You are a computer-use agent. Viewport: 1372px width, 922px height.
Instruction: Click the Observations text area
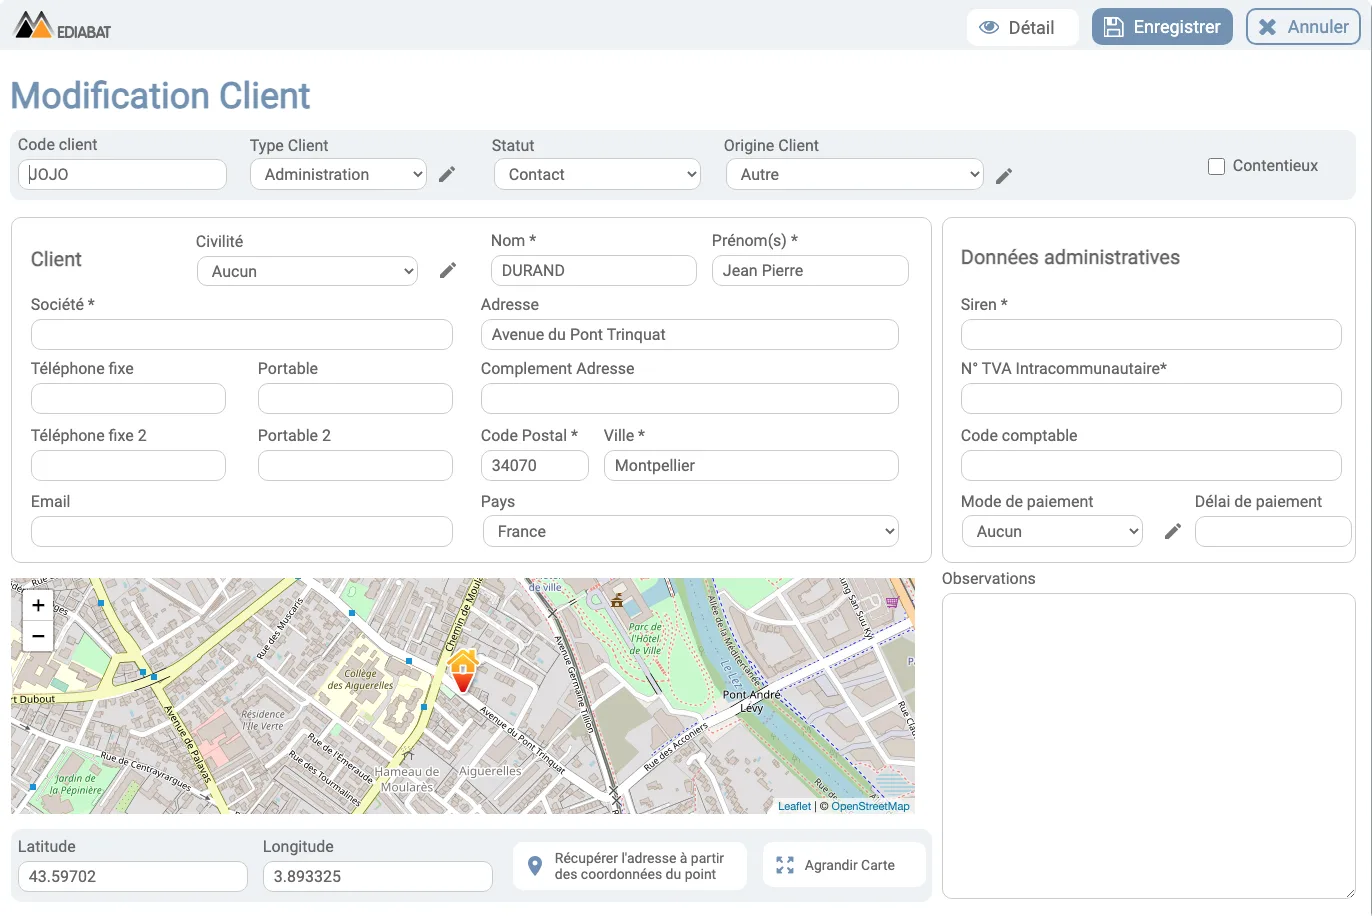[x=1149, y=746]
